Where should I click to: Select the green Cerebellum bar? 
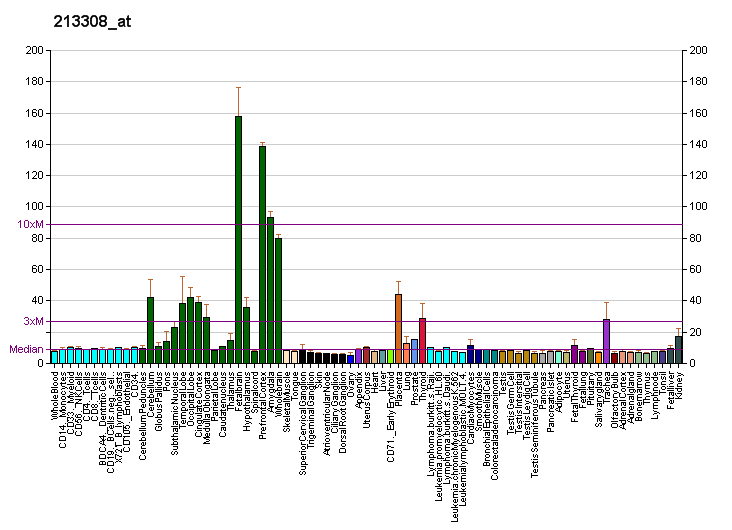pos(150,330)
